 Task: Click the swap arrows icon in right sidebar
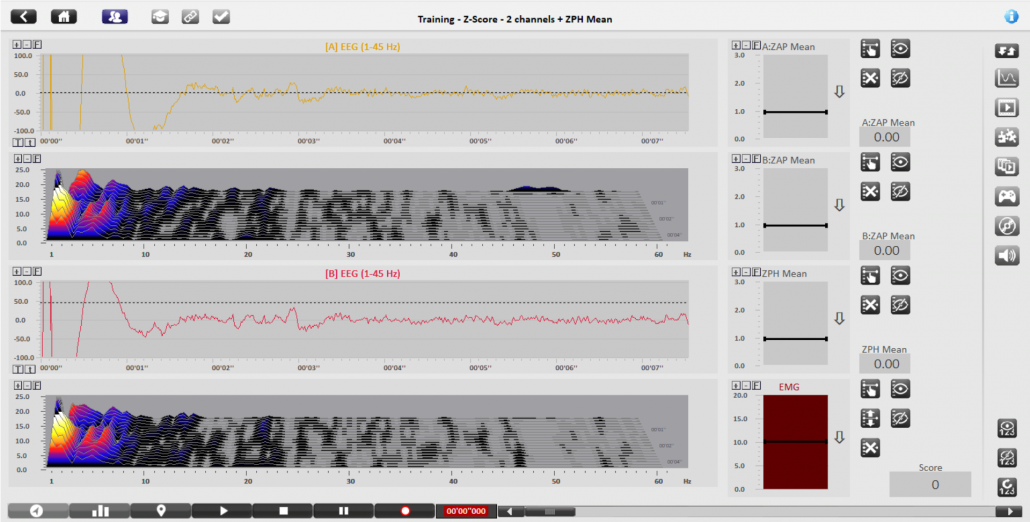tap(1007, 50)
